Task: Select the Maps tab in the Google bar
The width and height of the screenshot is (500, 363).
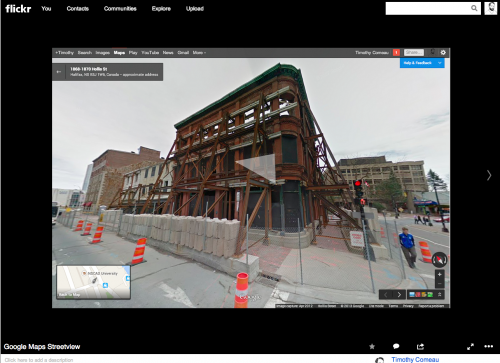Action: tap(119, 53)
